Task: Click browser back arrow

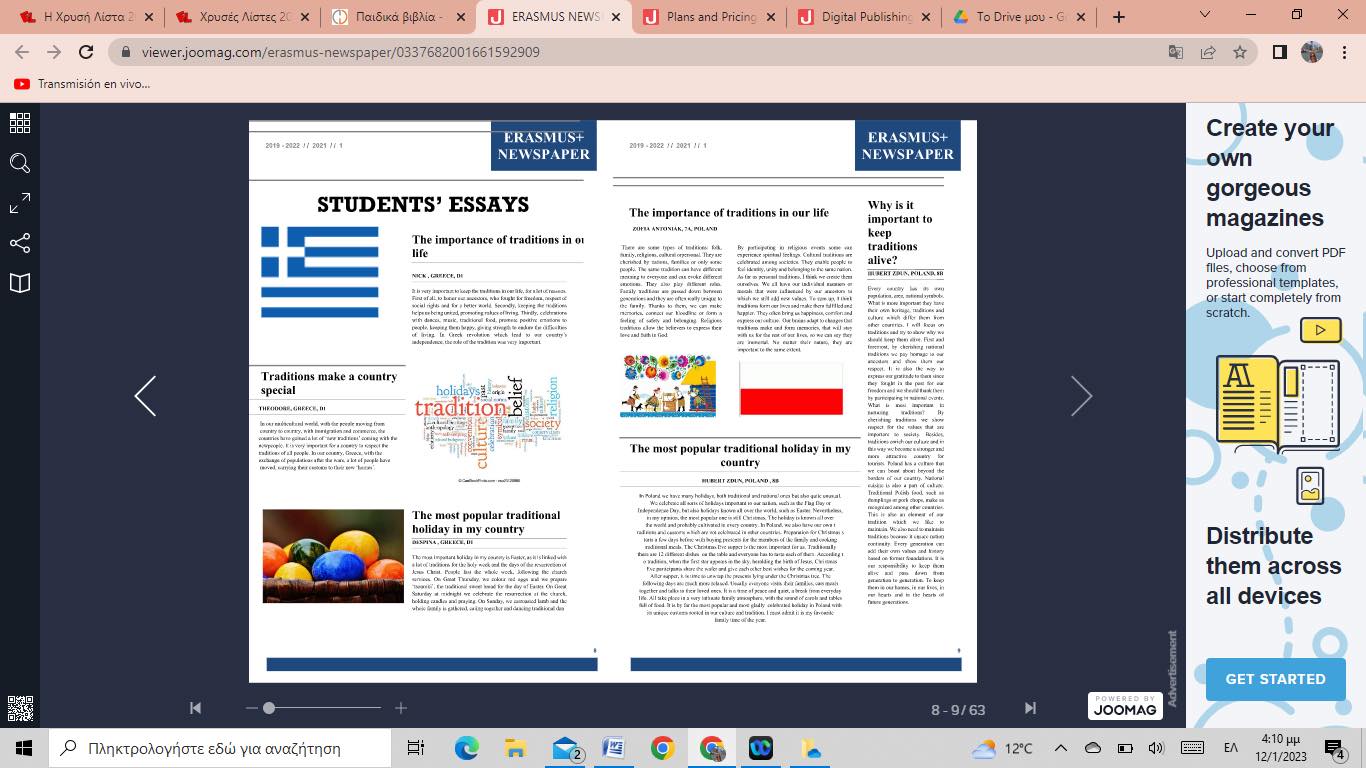Action: tap(22, 52)
